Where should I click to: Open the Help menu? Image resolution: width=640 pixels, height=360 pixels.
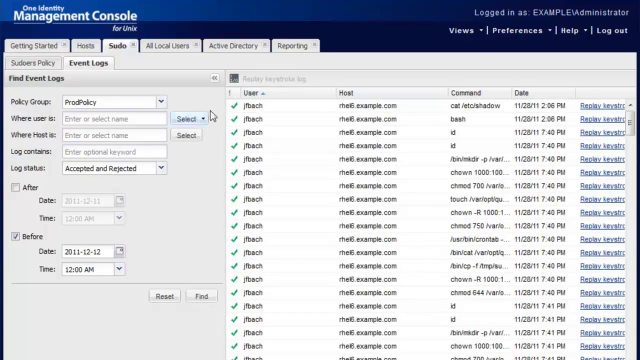[x=574, y=31]
